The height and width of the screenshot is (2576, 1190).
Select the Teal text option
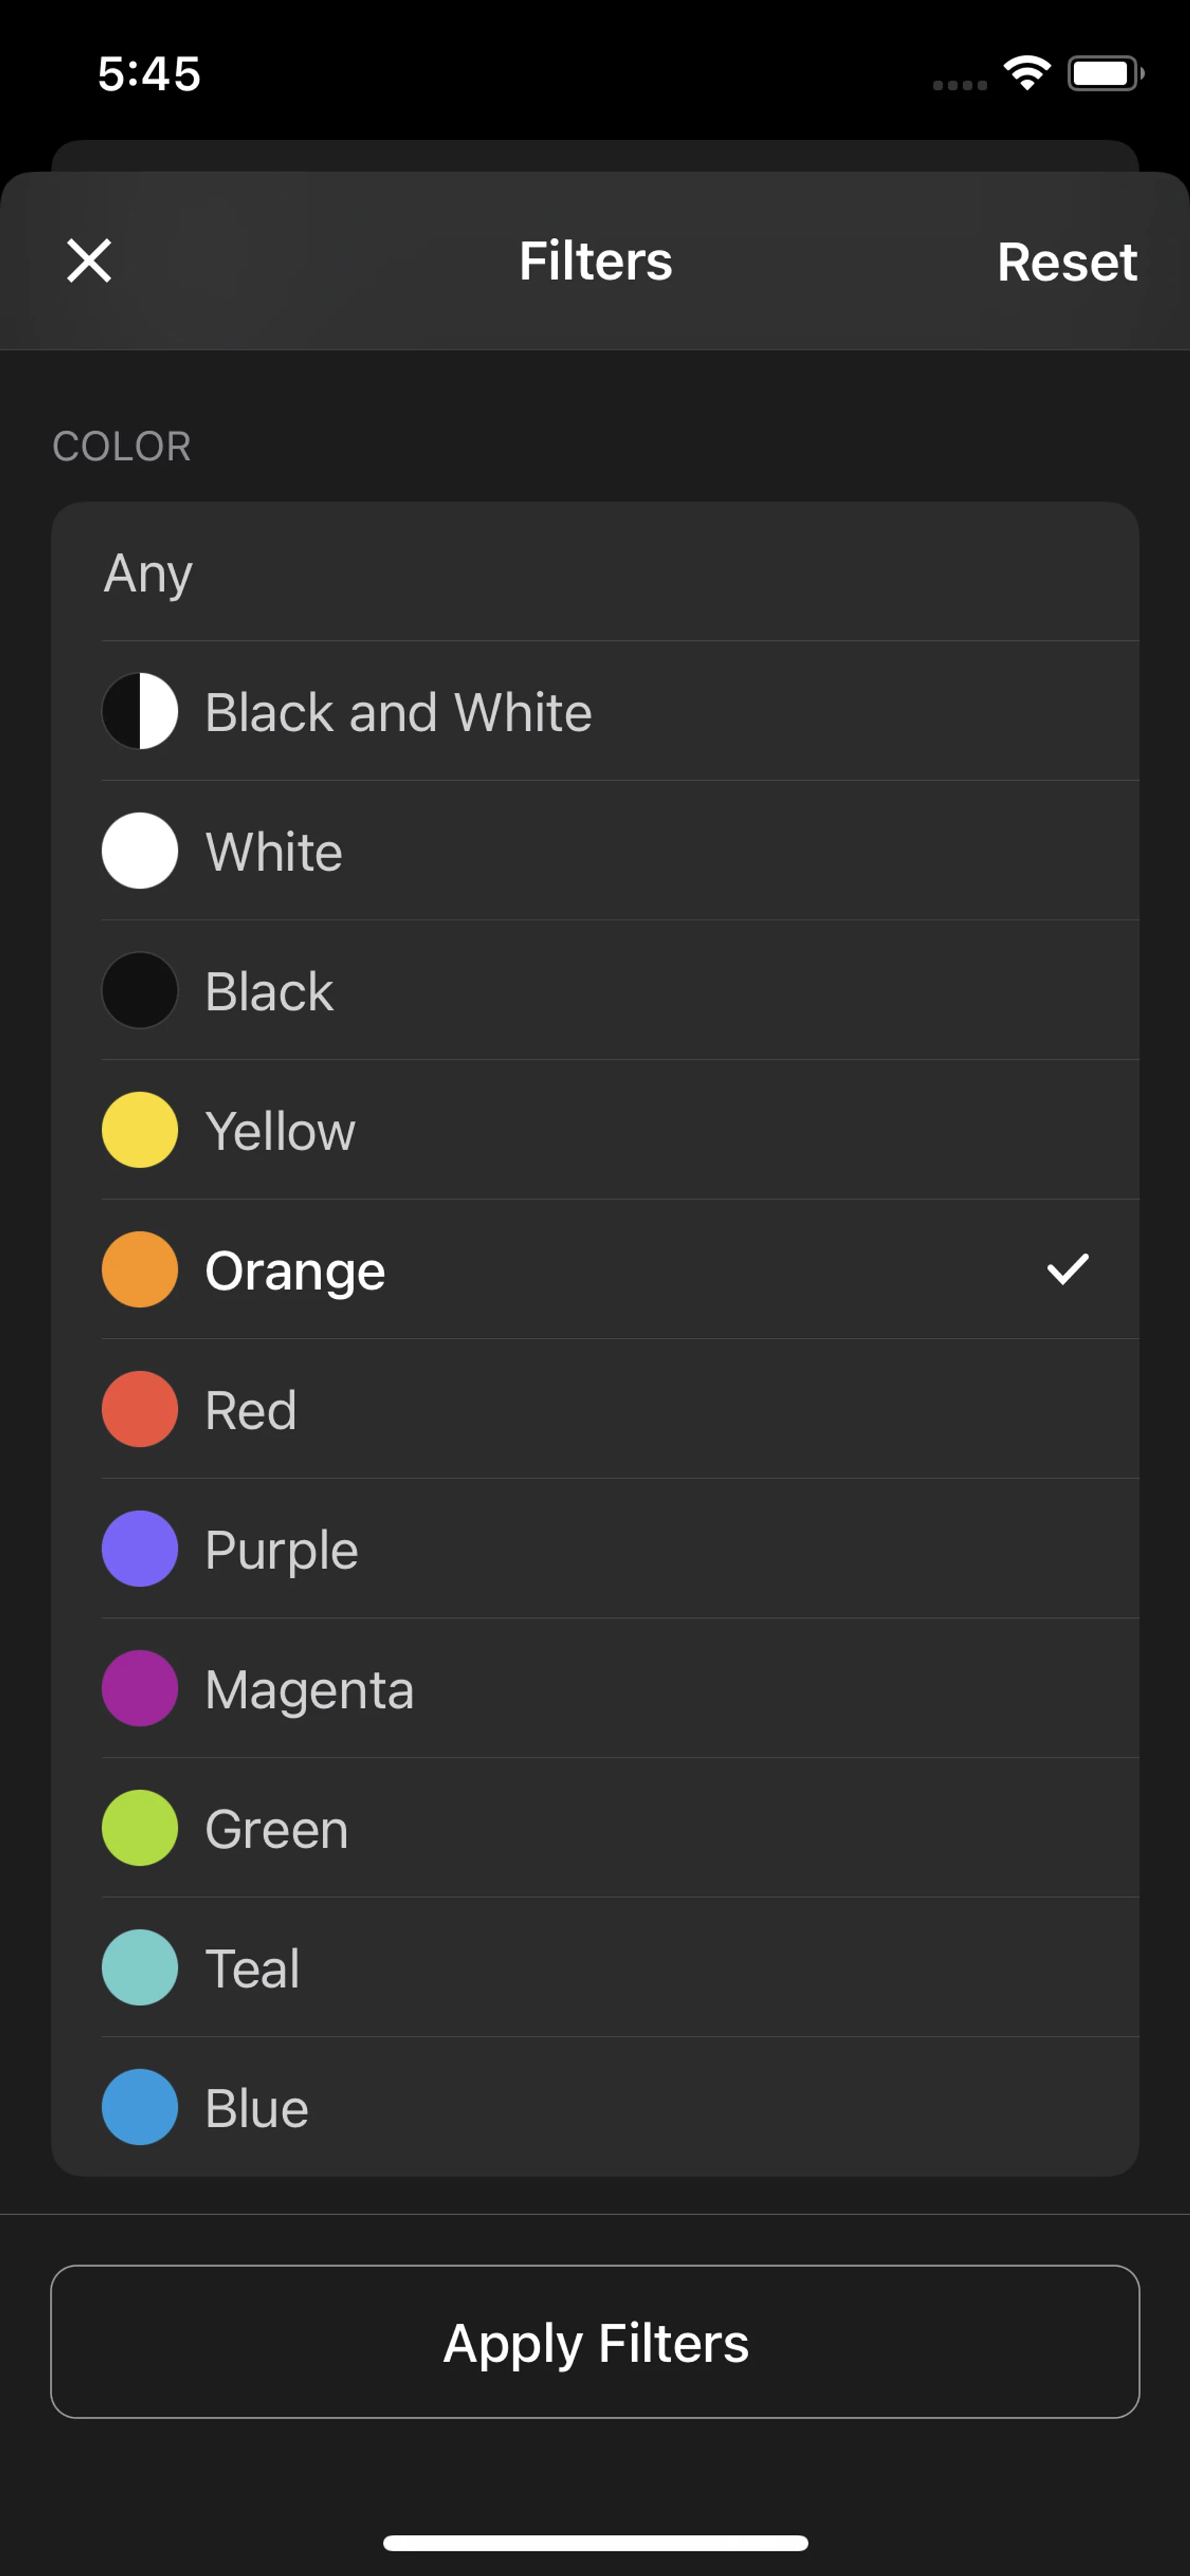click(x=252, y=1968)
